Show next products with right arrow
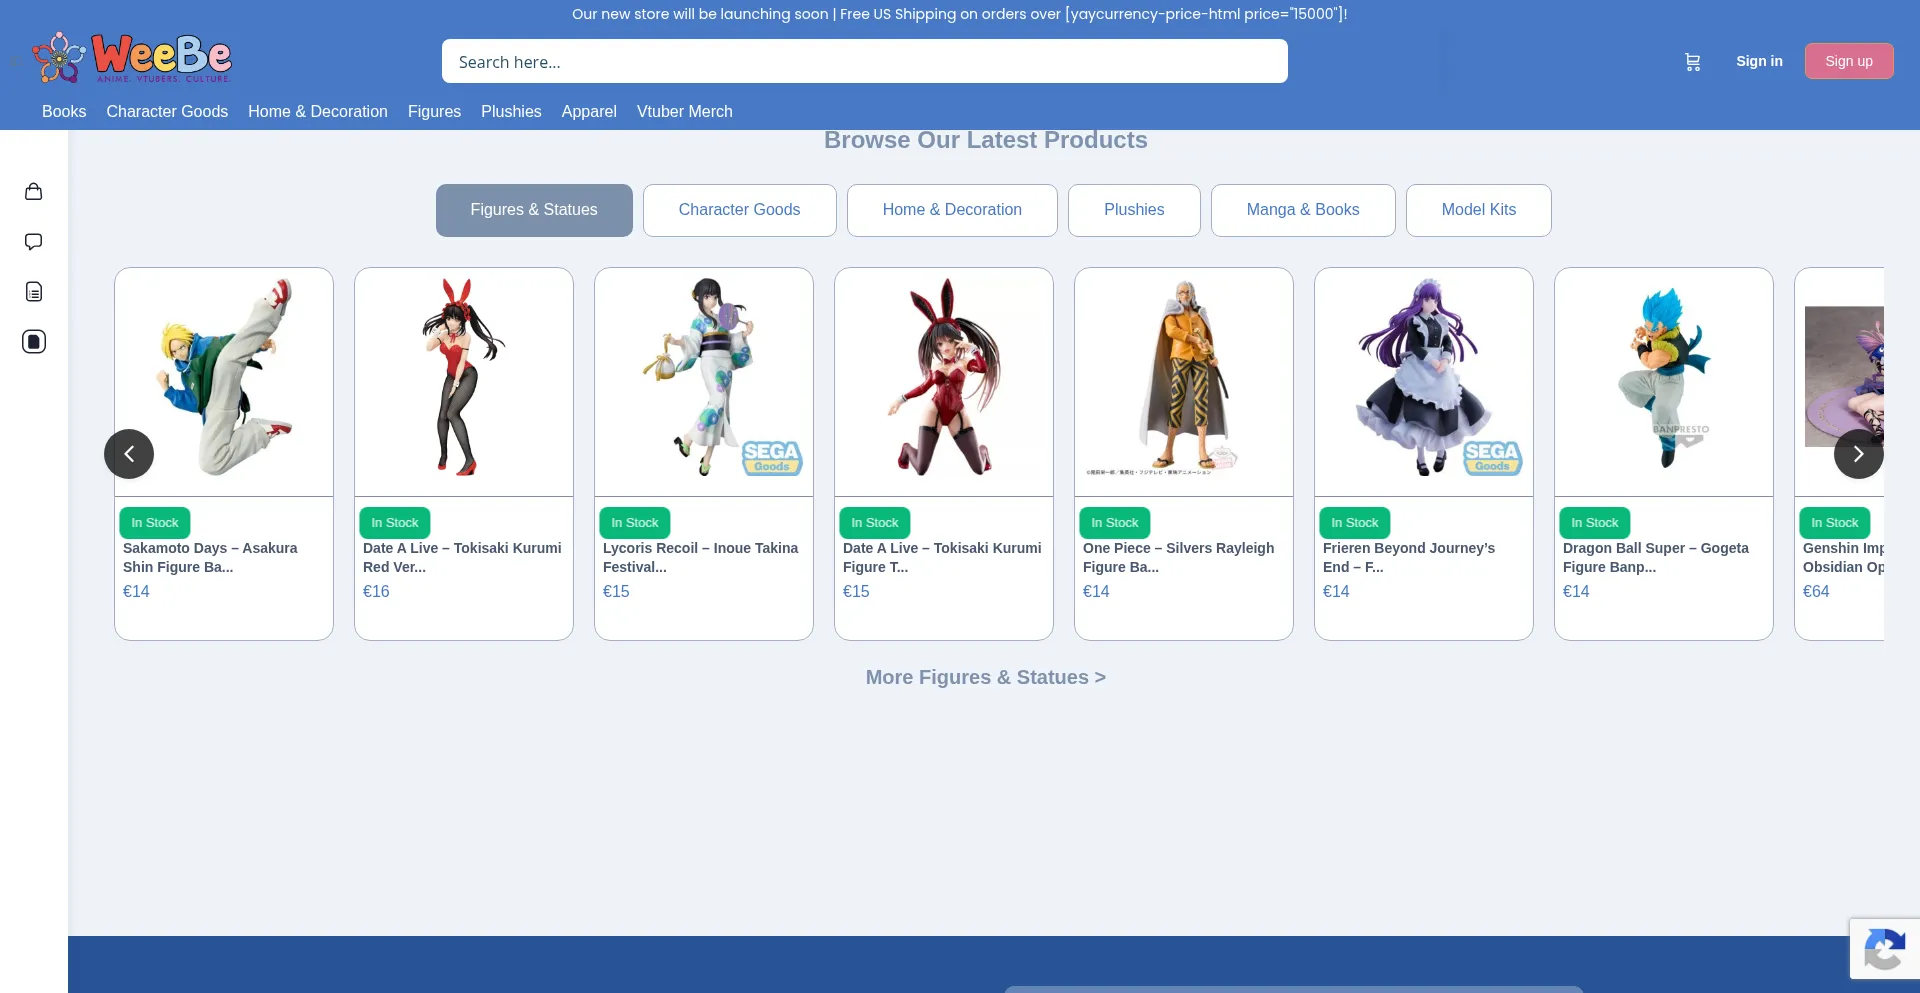The image size is (1920, 993). (1859, 454)
